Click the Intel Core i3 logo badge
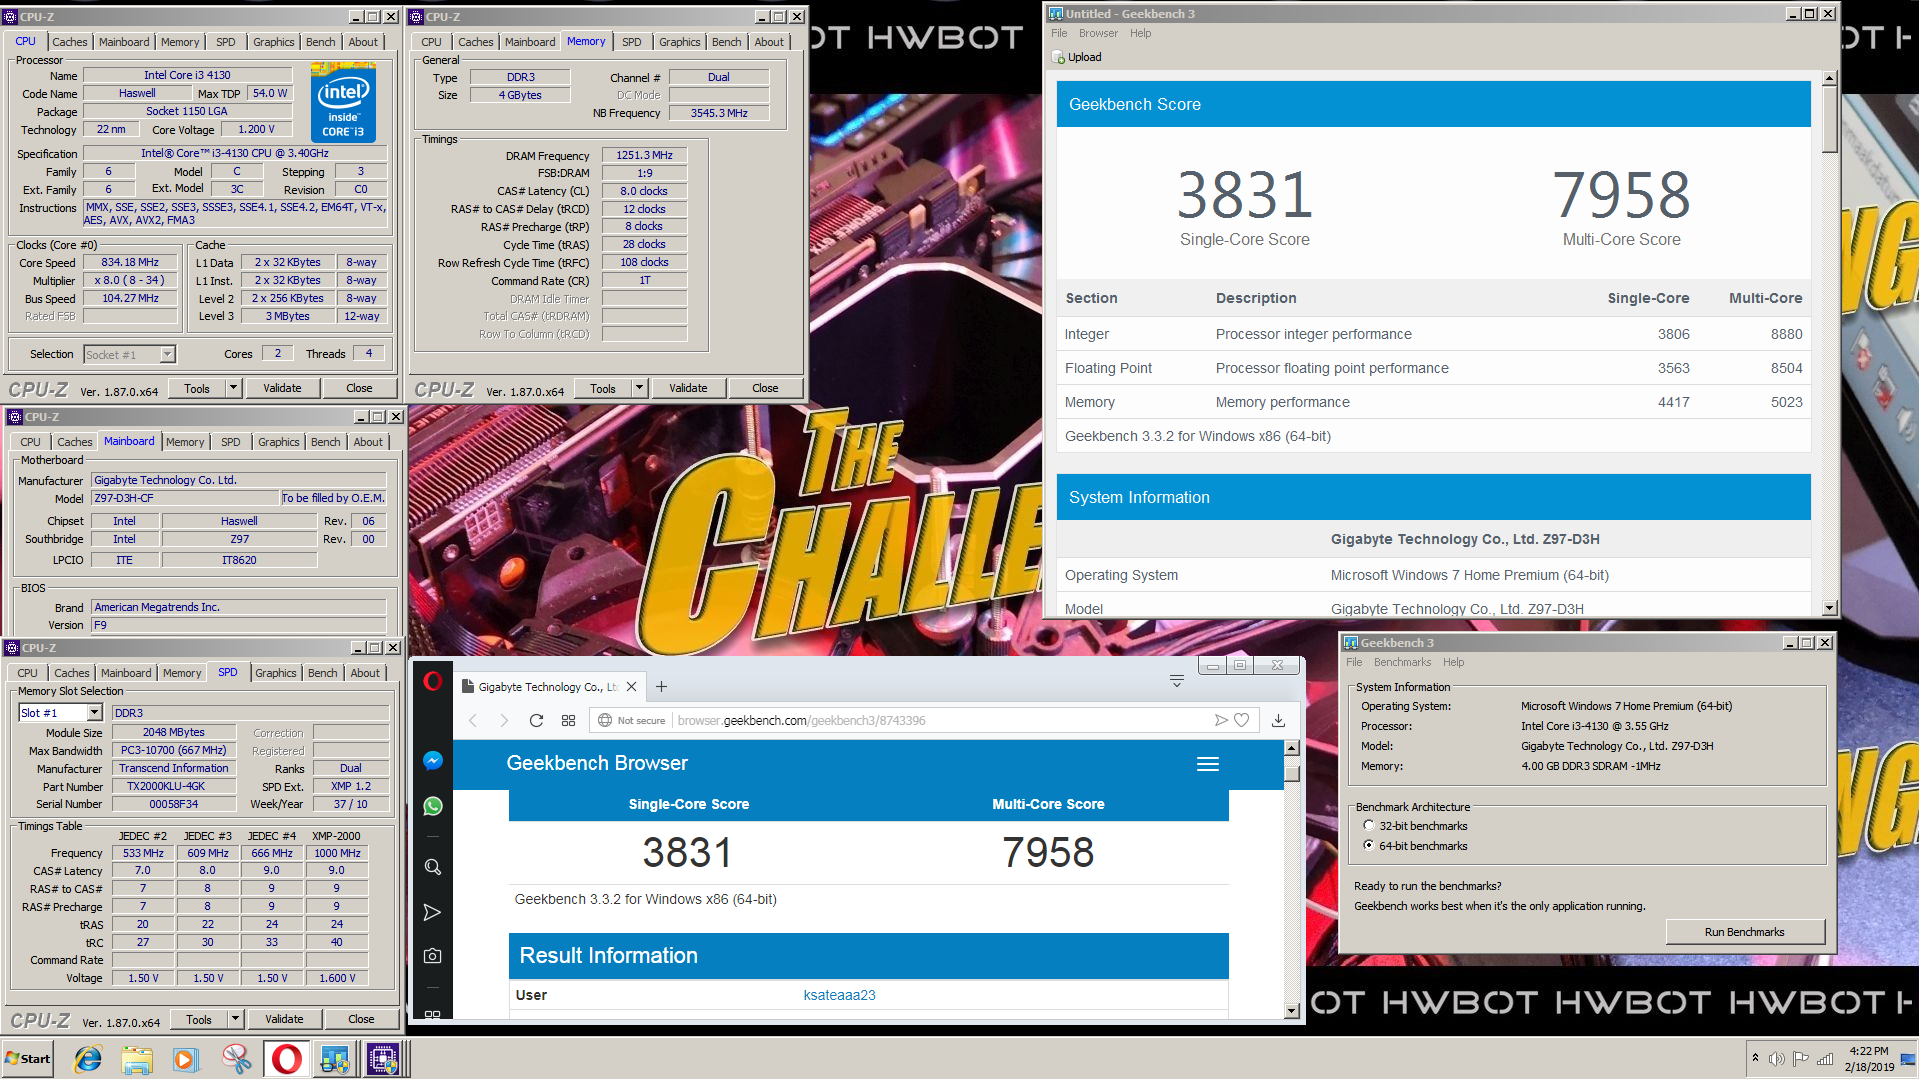This screenshot has height=1079, width=1919. pos(343,103)
